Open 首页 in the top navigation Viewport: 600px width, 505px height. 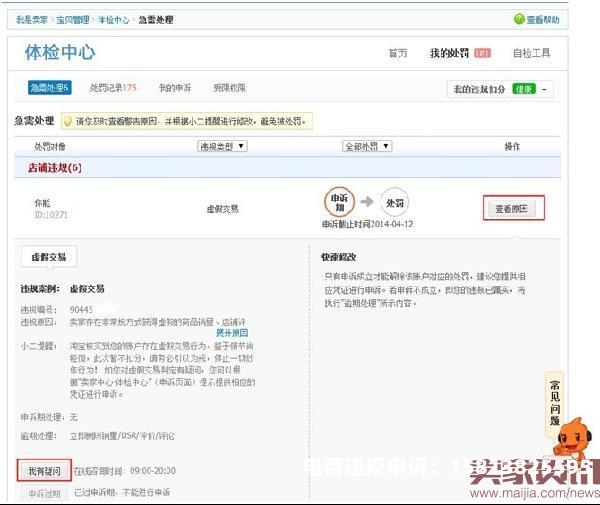(398, 53)
